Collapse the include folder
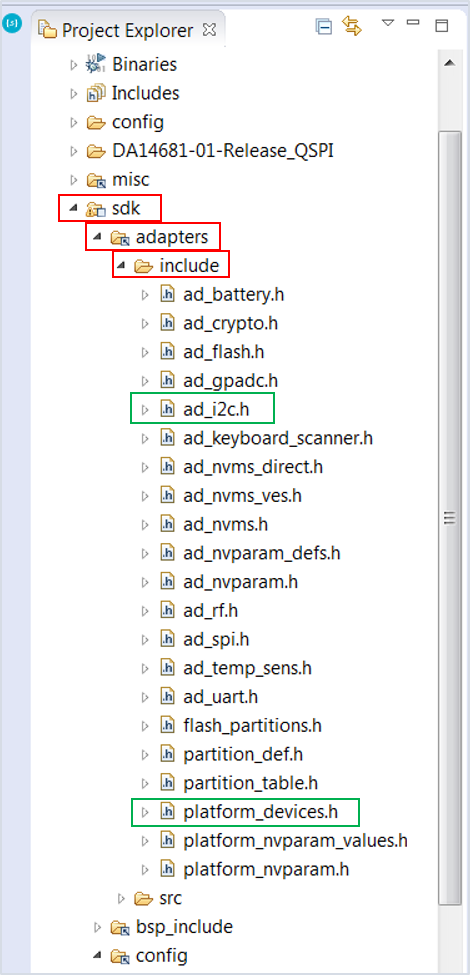Viewport: 470px width, 975px height. click(122, 267)
